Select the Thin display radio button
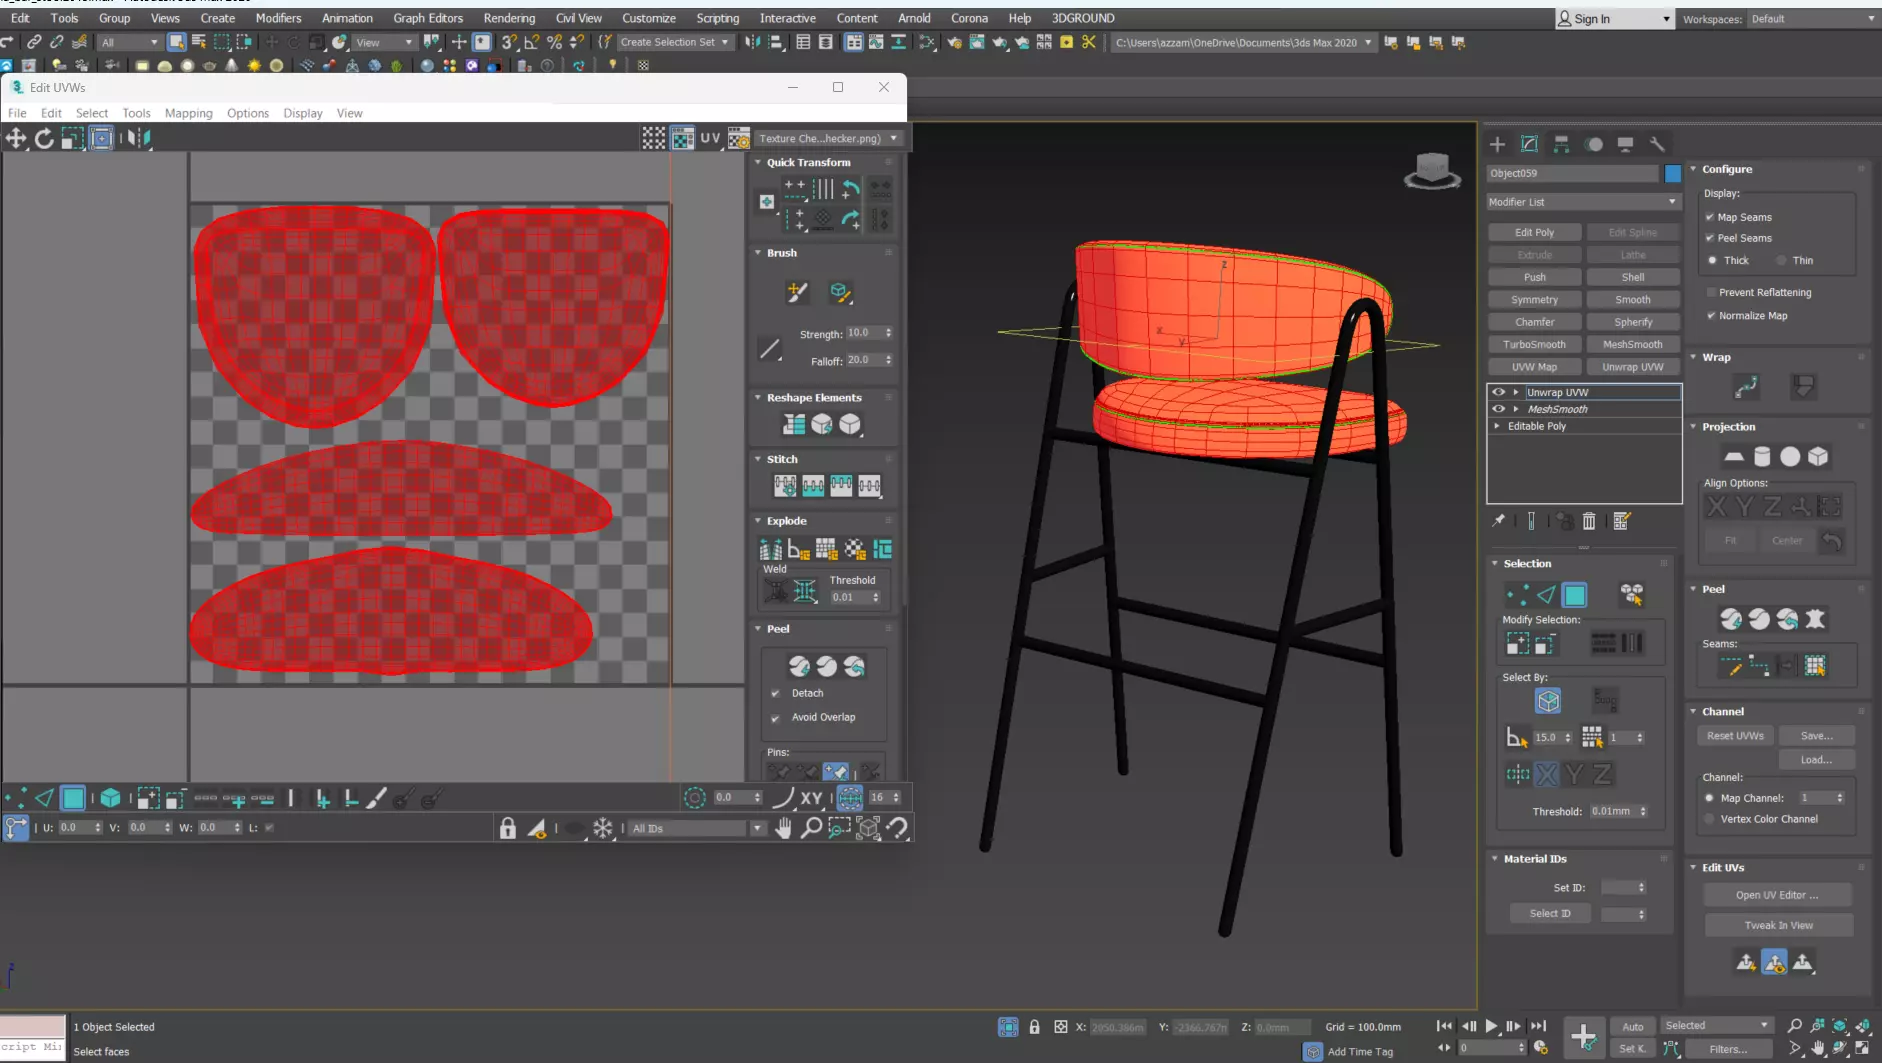 pos(1781,260)
